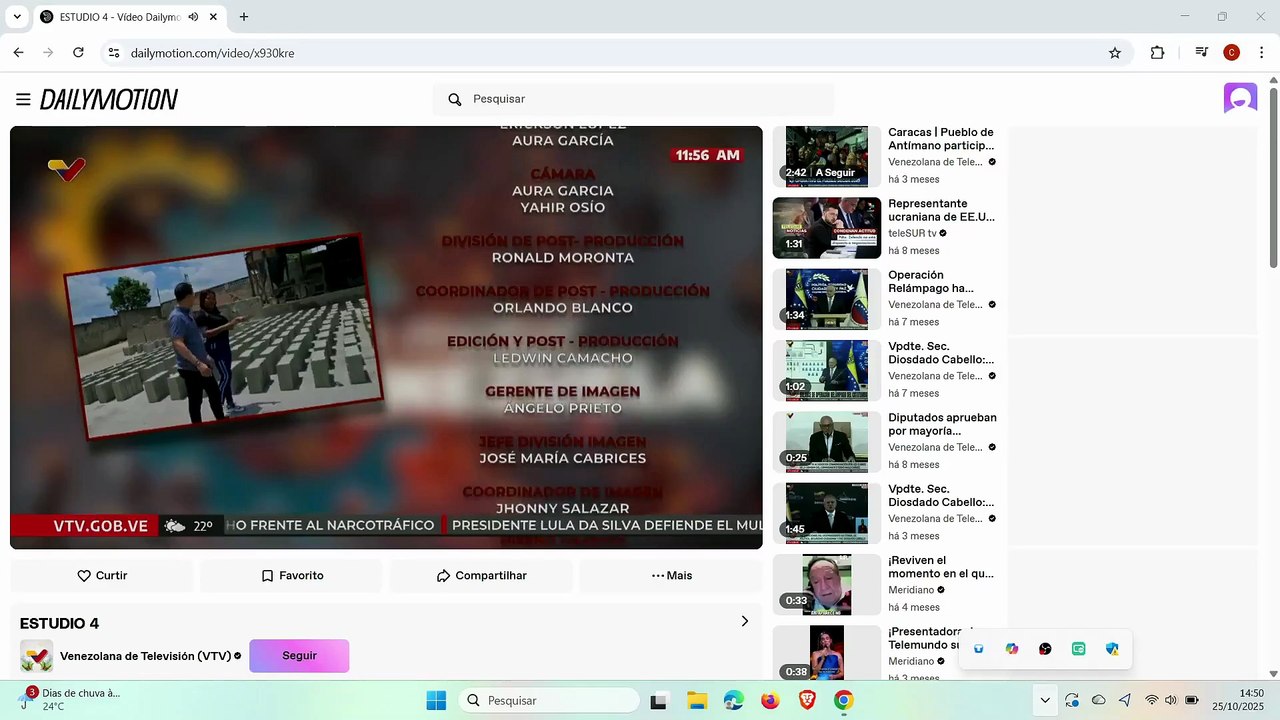Image resolution: width=1280 pixels, height=720 pixels.
Task: Click 'teleSUR tv' channel name
Action: pyautogui.click(x=912, y=233)
